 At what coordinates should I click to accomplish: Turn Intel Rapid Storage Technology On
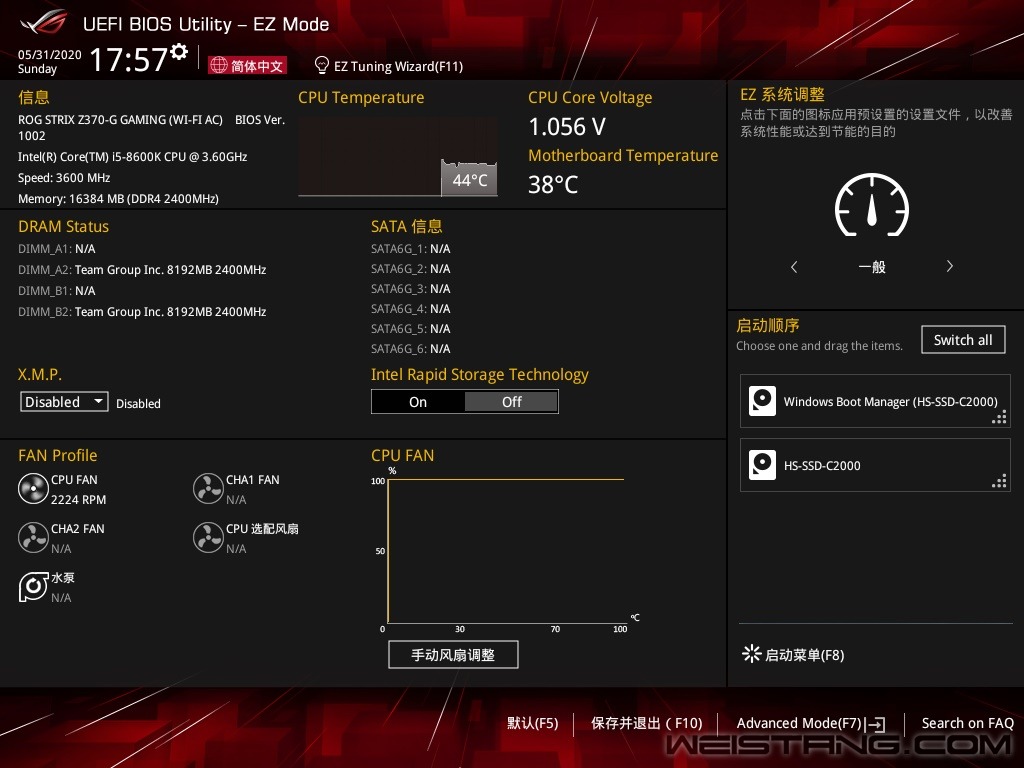[418, 402]
